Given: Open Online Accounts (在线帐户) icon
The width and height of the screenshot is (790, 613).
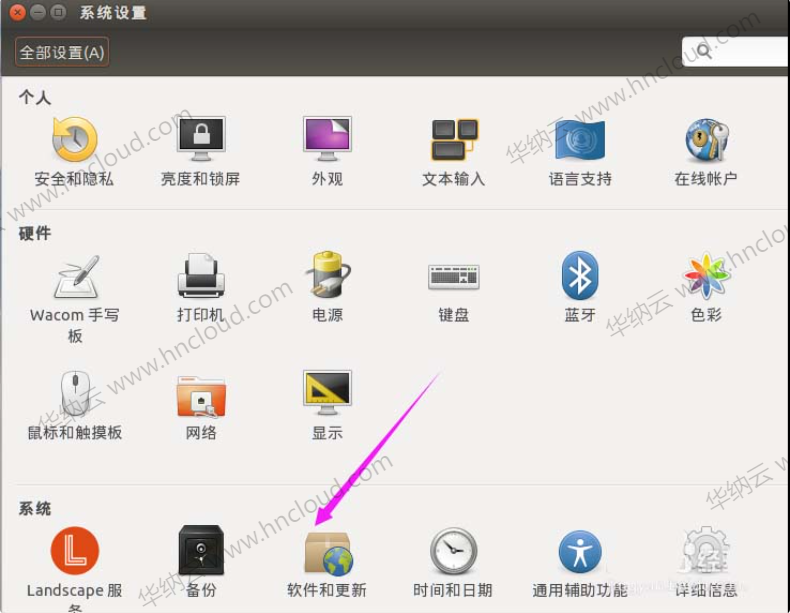Looking at the screenshot, I should 706,140.
